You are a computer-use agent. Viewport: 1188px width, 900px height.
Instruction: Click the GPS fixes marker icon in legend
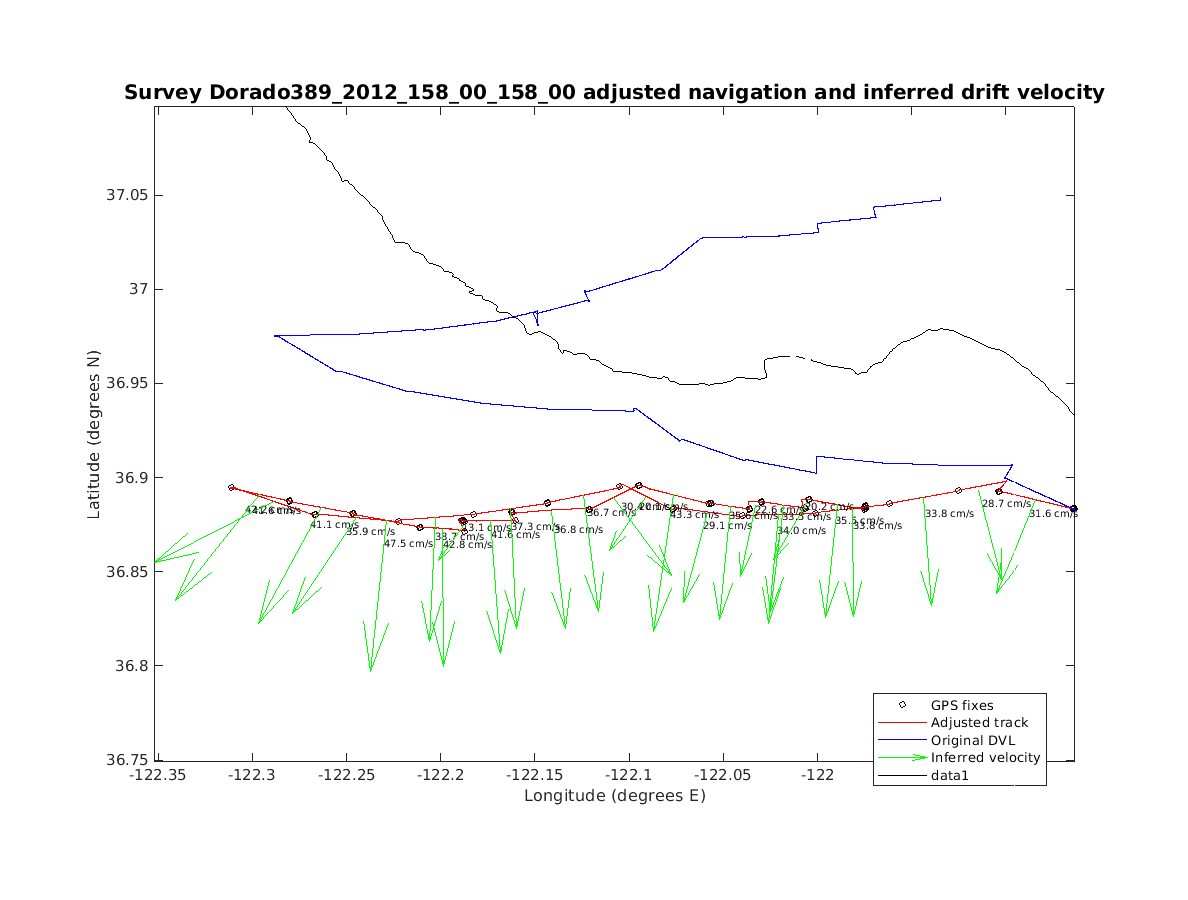[x=901, y=705]
